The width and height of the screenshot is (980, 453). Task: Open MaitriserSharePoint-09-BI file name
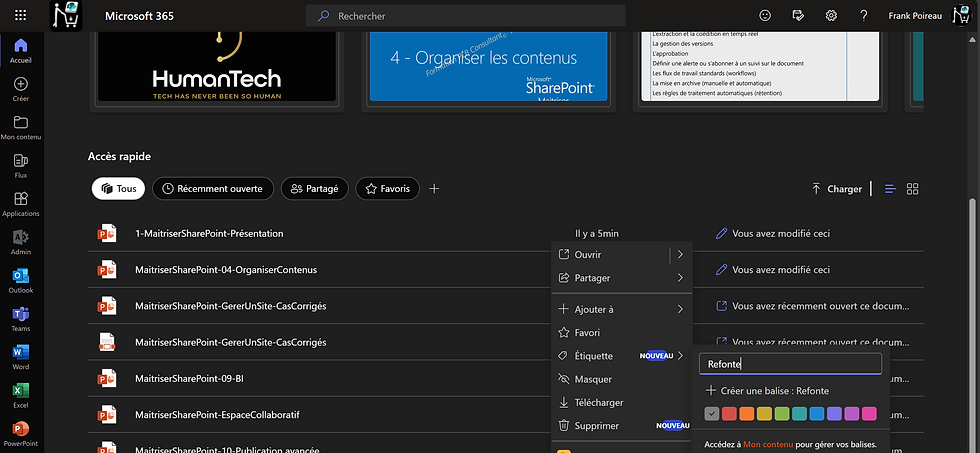189,379
